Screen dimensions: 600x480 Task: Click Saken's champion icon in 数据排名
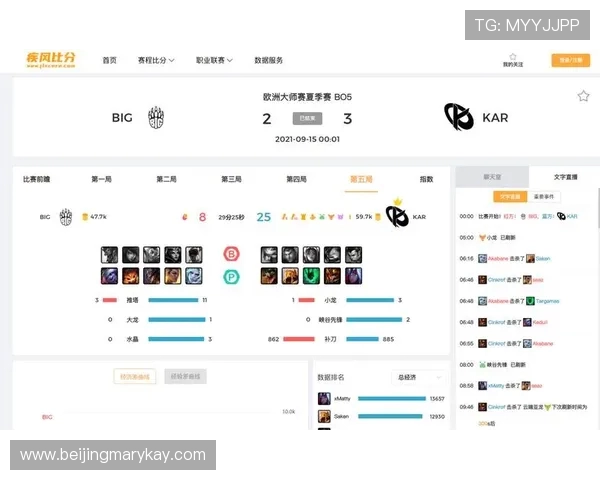(324, 416)
